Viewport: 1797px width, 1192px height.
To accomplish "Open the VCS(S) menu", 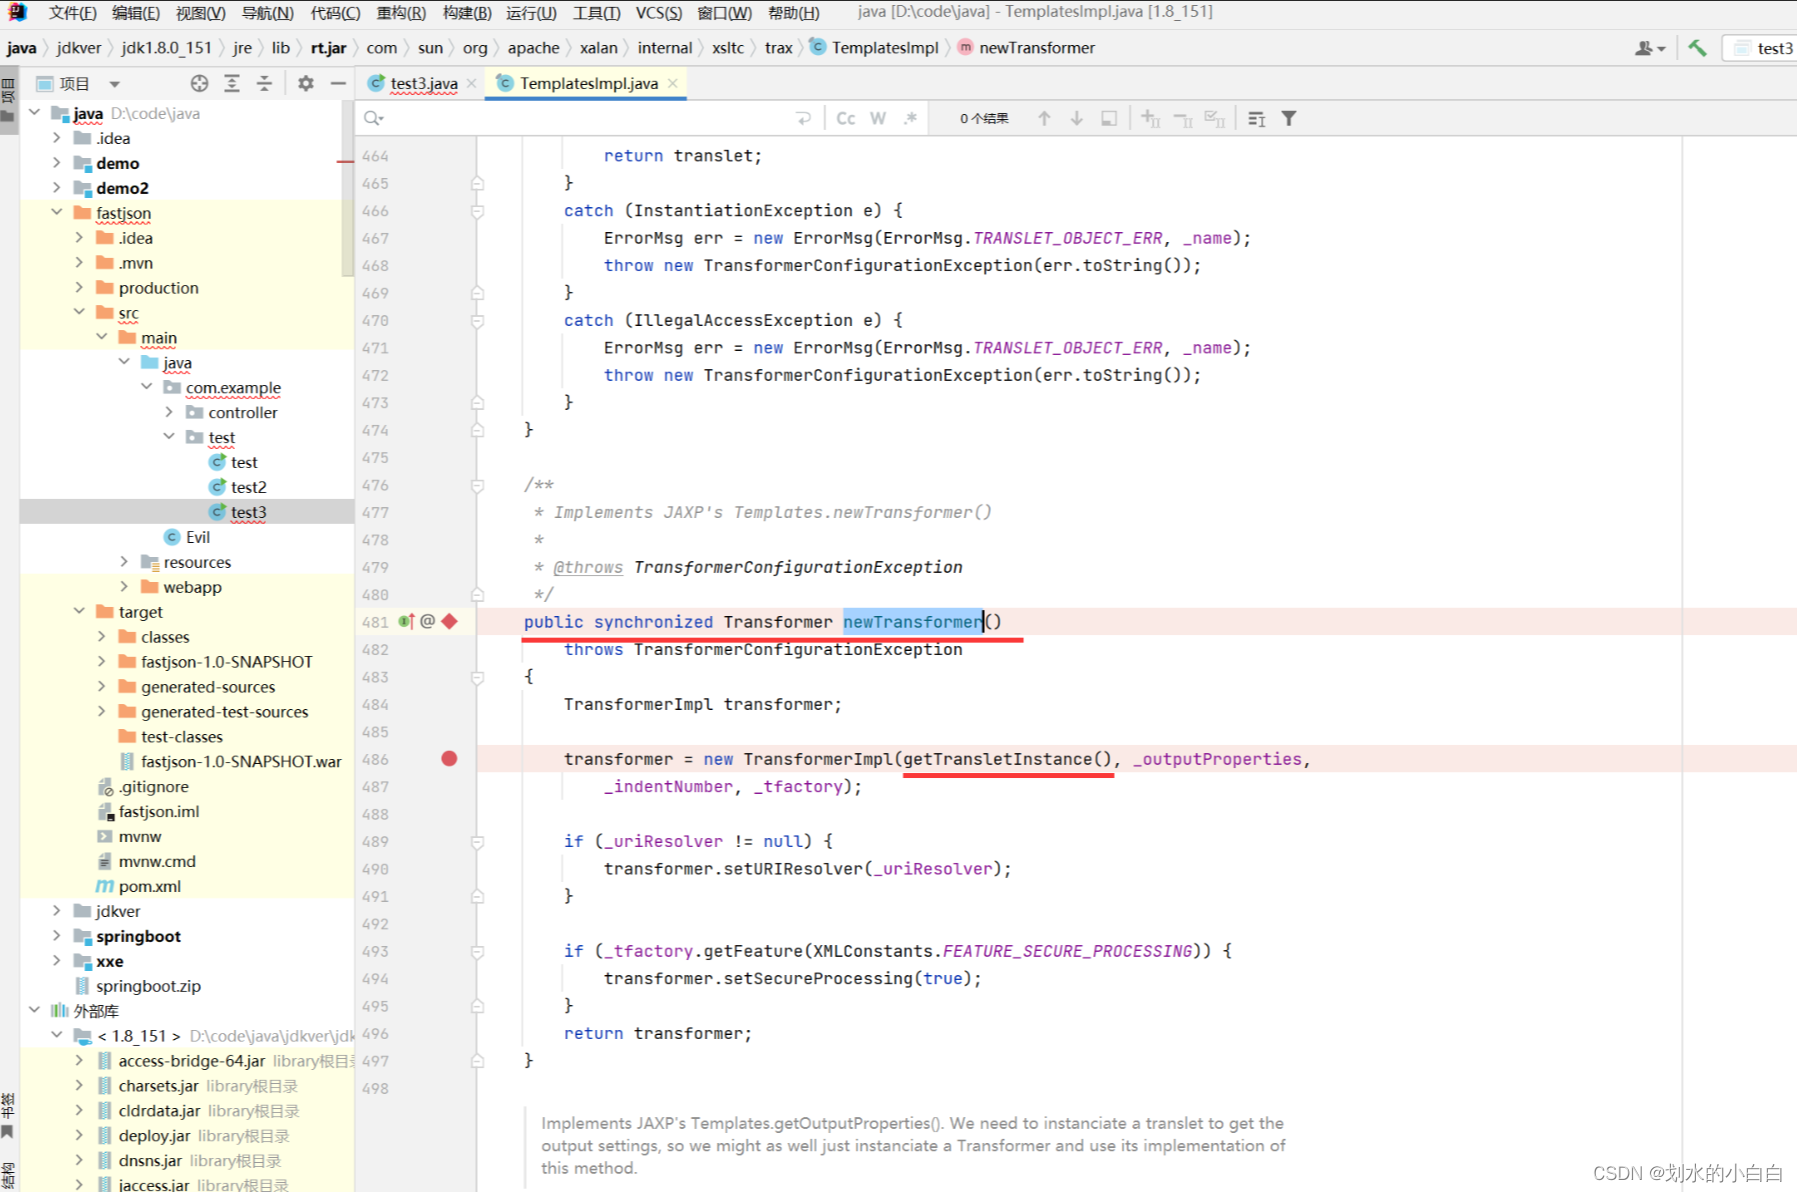I will point(658,12).
